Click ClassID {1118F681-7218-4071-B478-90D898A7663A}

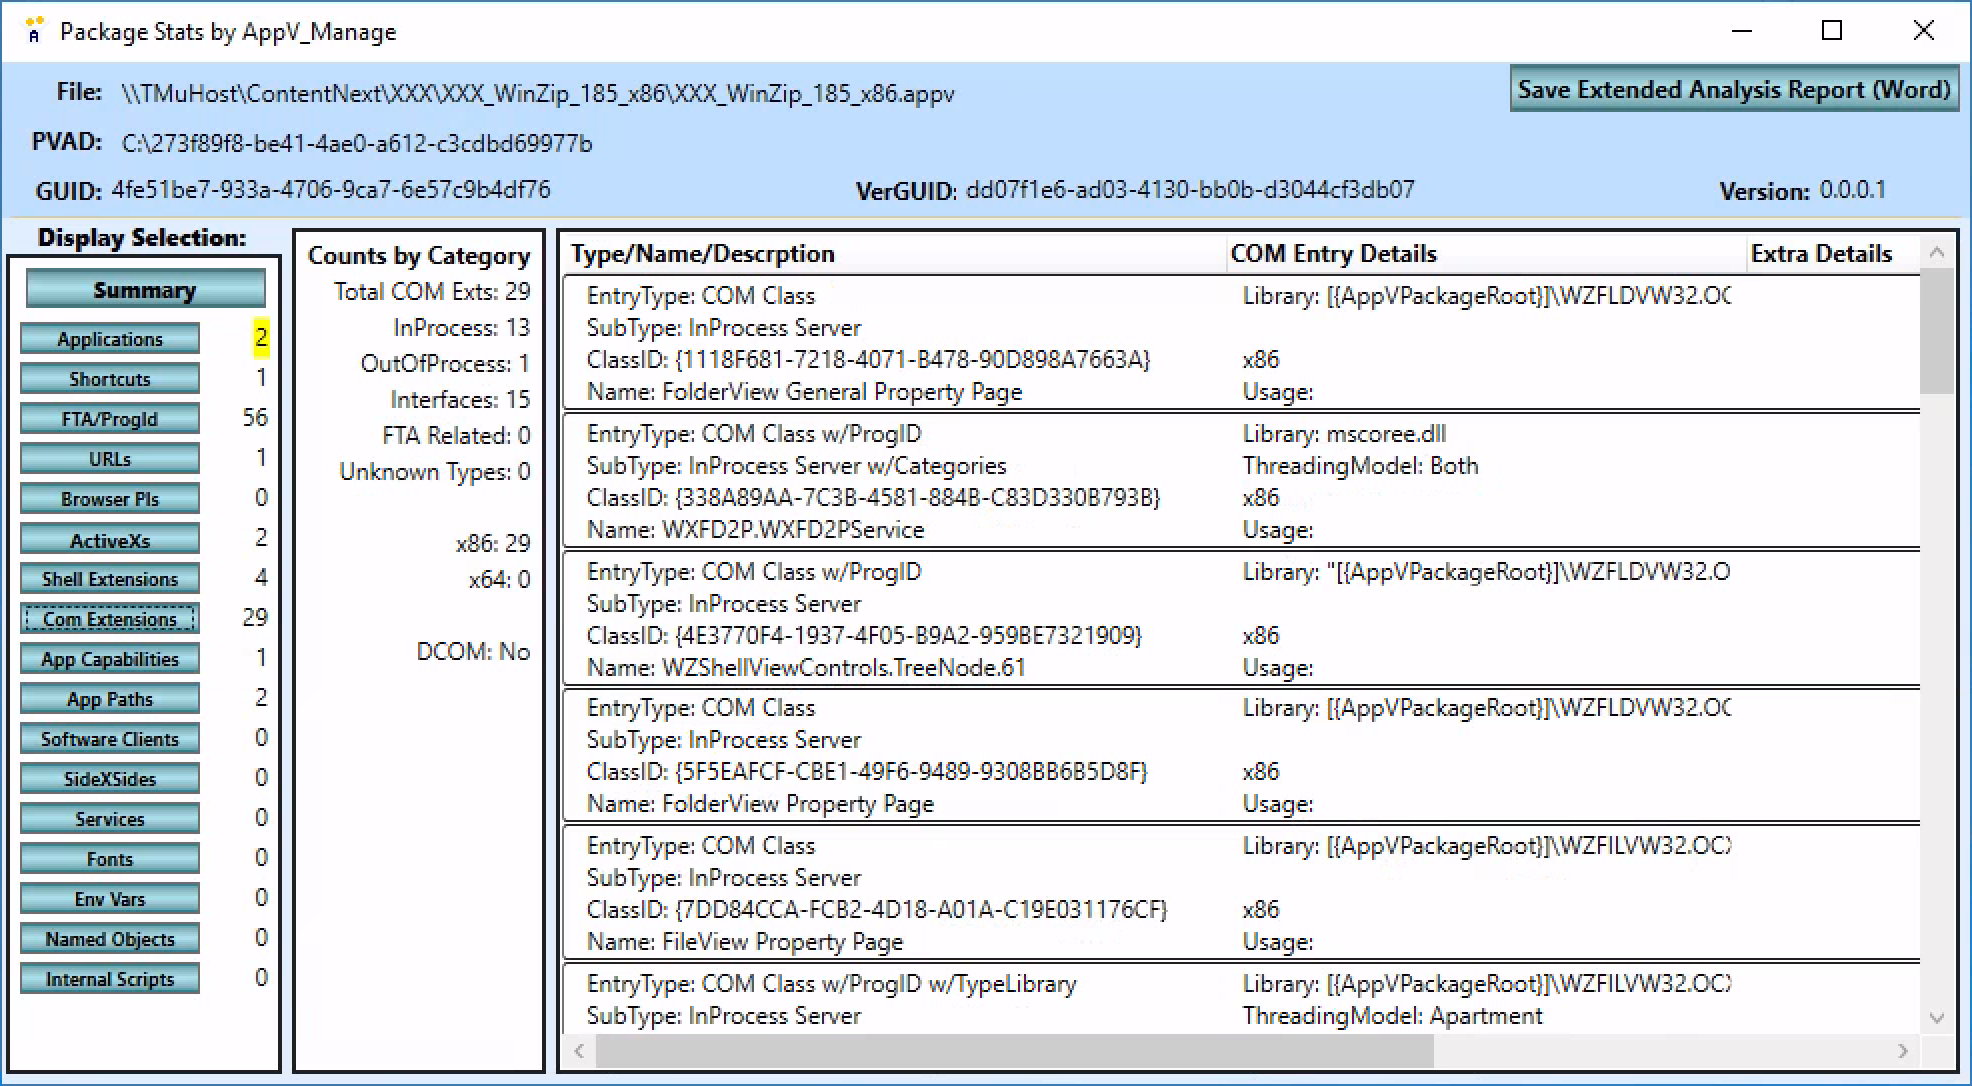tap(868, 360)
